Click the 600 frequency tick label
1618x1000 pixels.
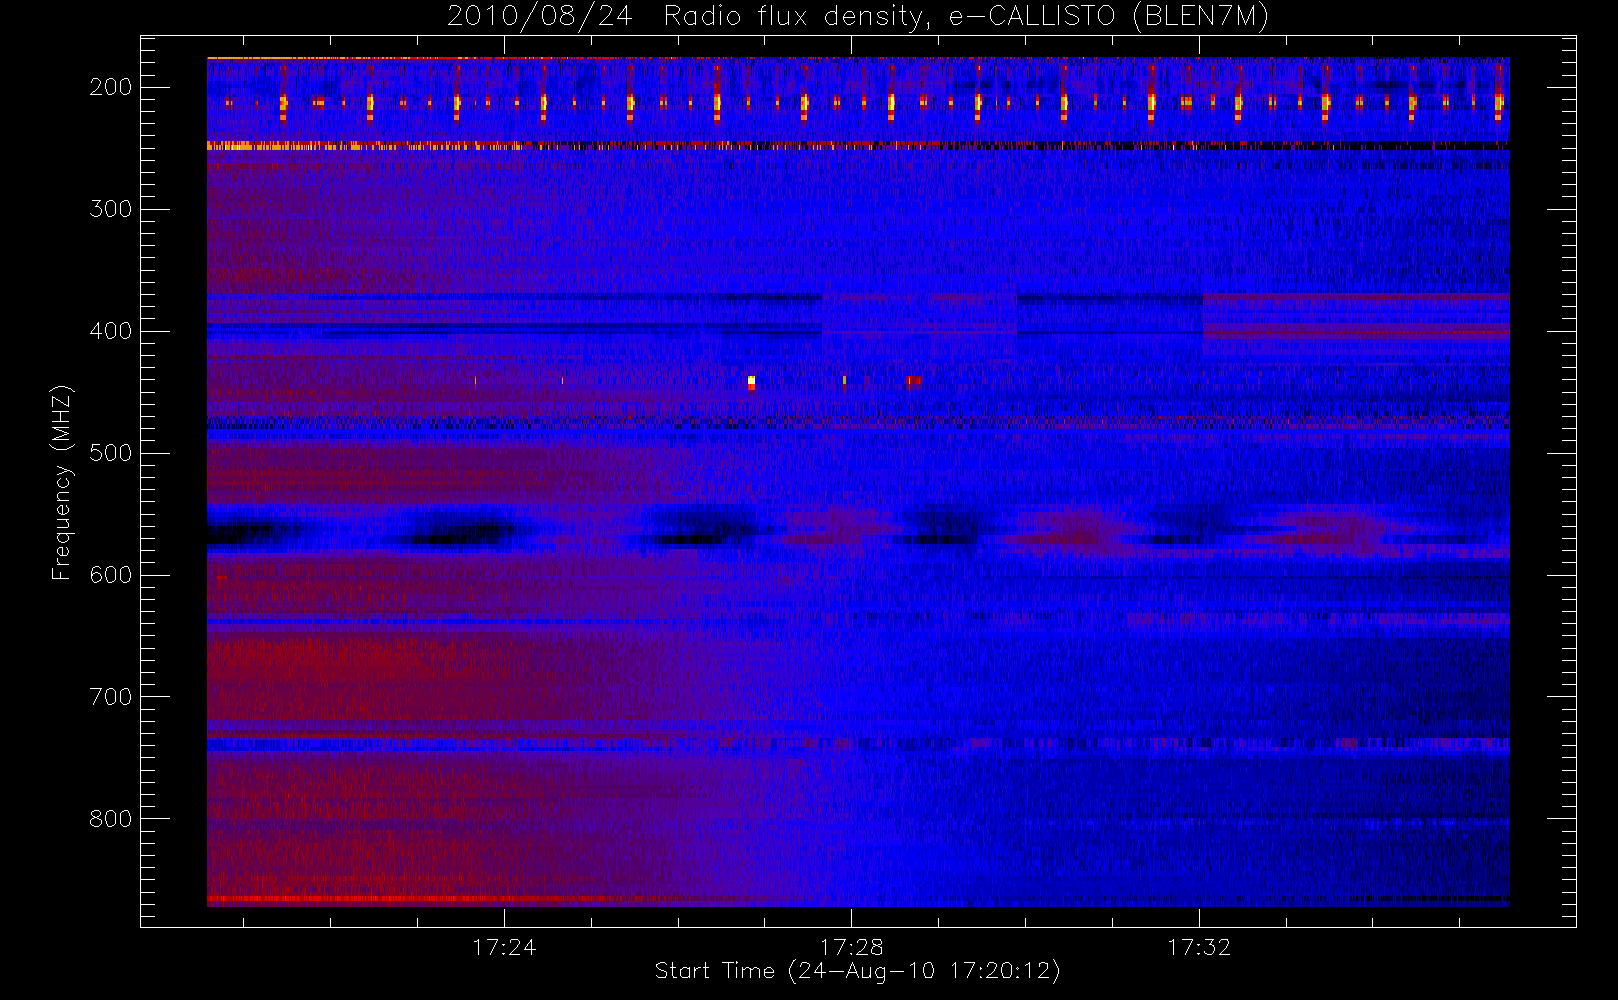point(110,575)
